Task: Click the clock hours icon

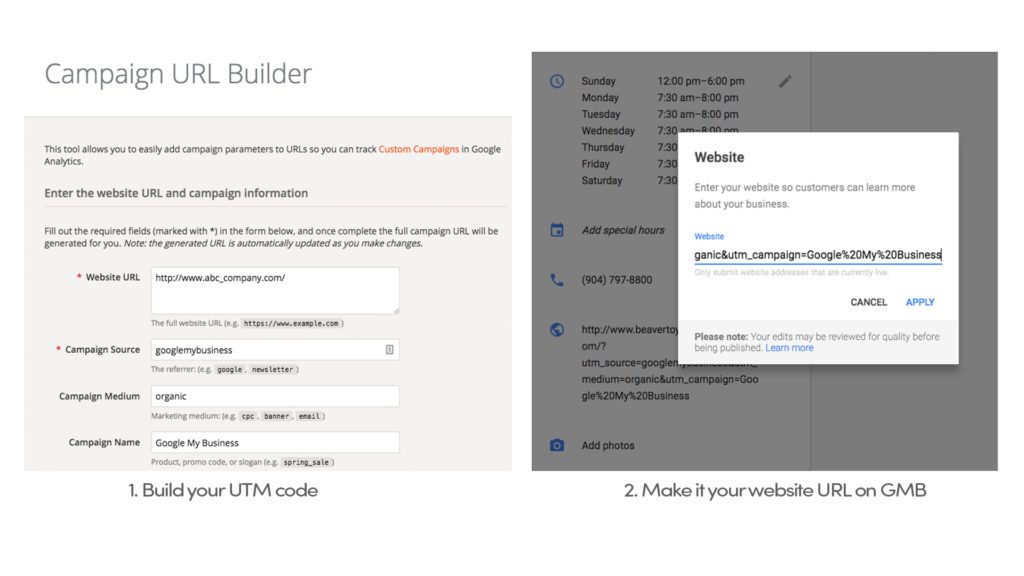Action: click(x=556, y=81)
